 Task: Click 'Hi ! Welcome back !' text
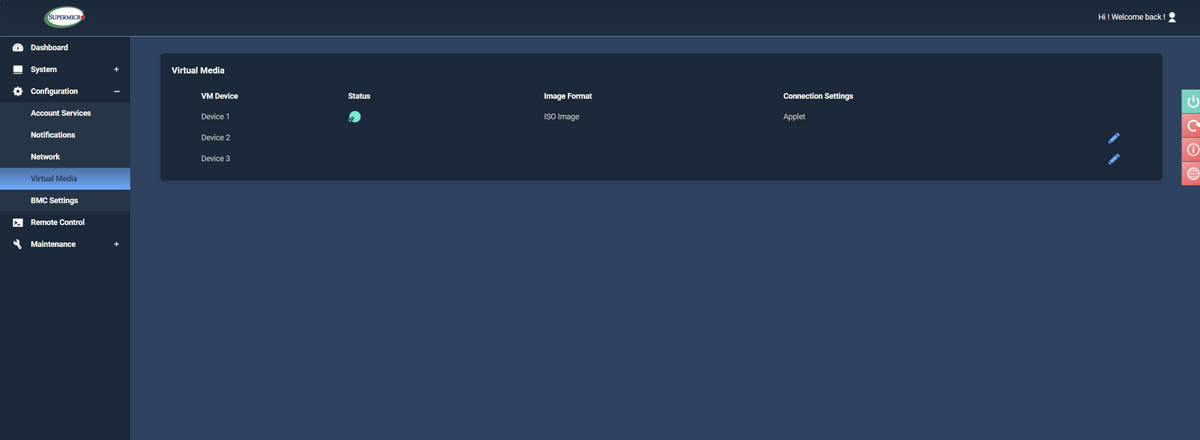click(1131, 17)
